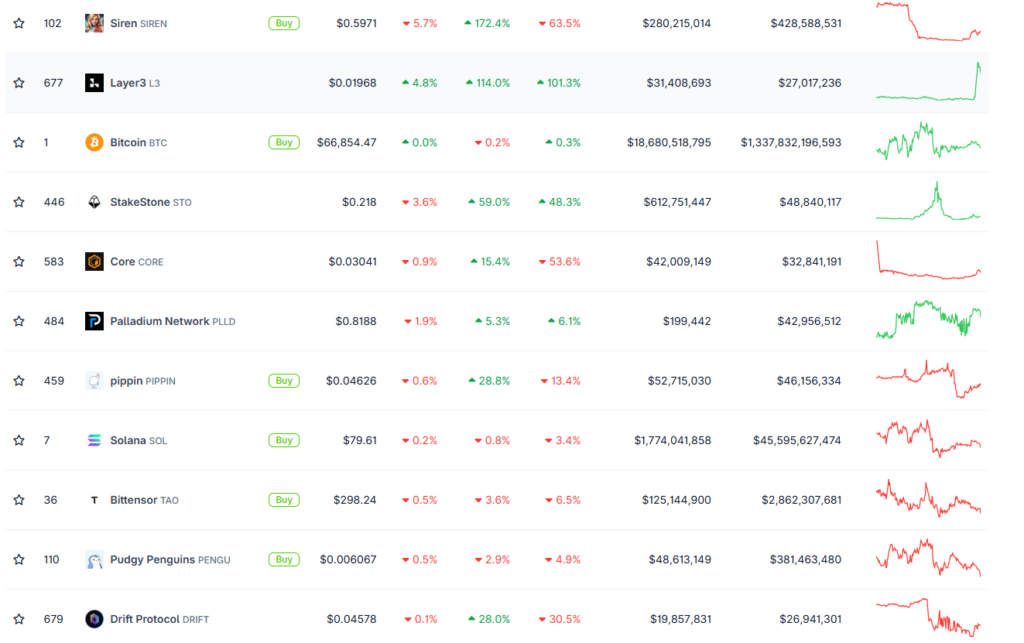This screenshot has height=643, width=1024.
Task: Click the Pudgy Penguins logo icon
Action: pyautogui.click(x=94, y=560)
